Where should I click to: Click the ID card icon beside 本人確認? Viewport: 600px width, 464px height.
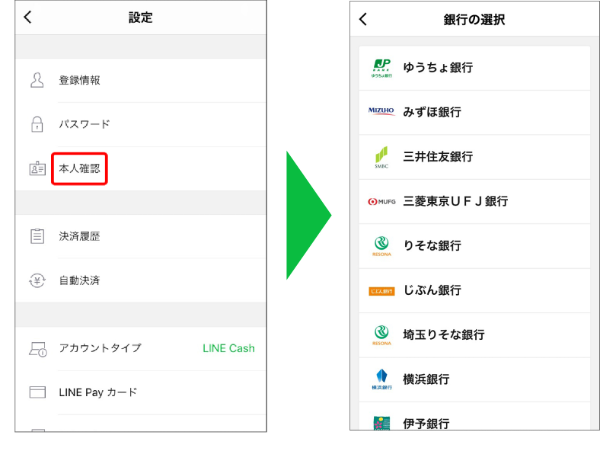(38, 168)
